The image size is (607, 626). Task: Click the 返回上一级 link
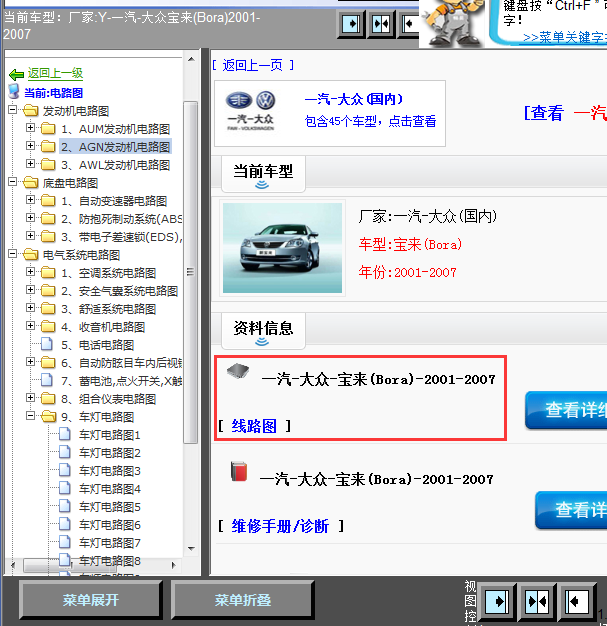55,73
